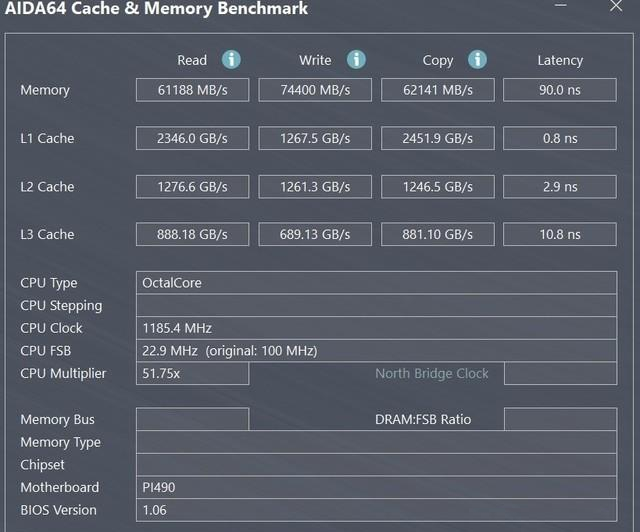Click the info icon next to Copy

coord(477,60)
